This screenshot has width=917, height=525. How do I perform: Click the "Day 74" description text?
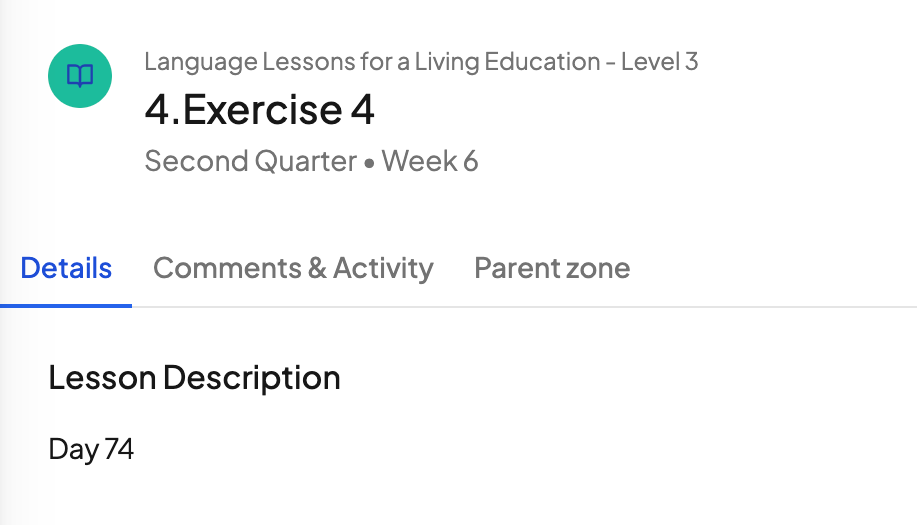(91, 450)
